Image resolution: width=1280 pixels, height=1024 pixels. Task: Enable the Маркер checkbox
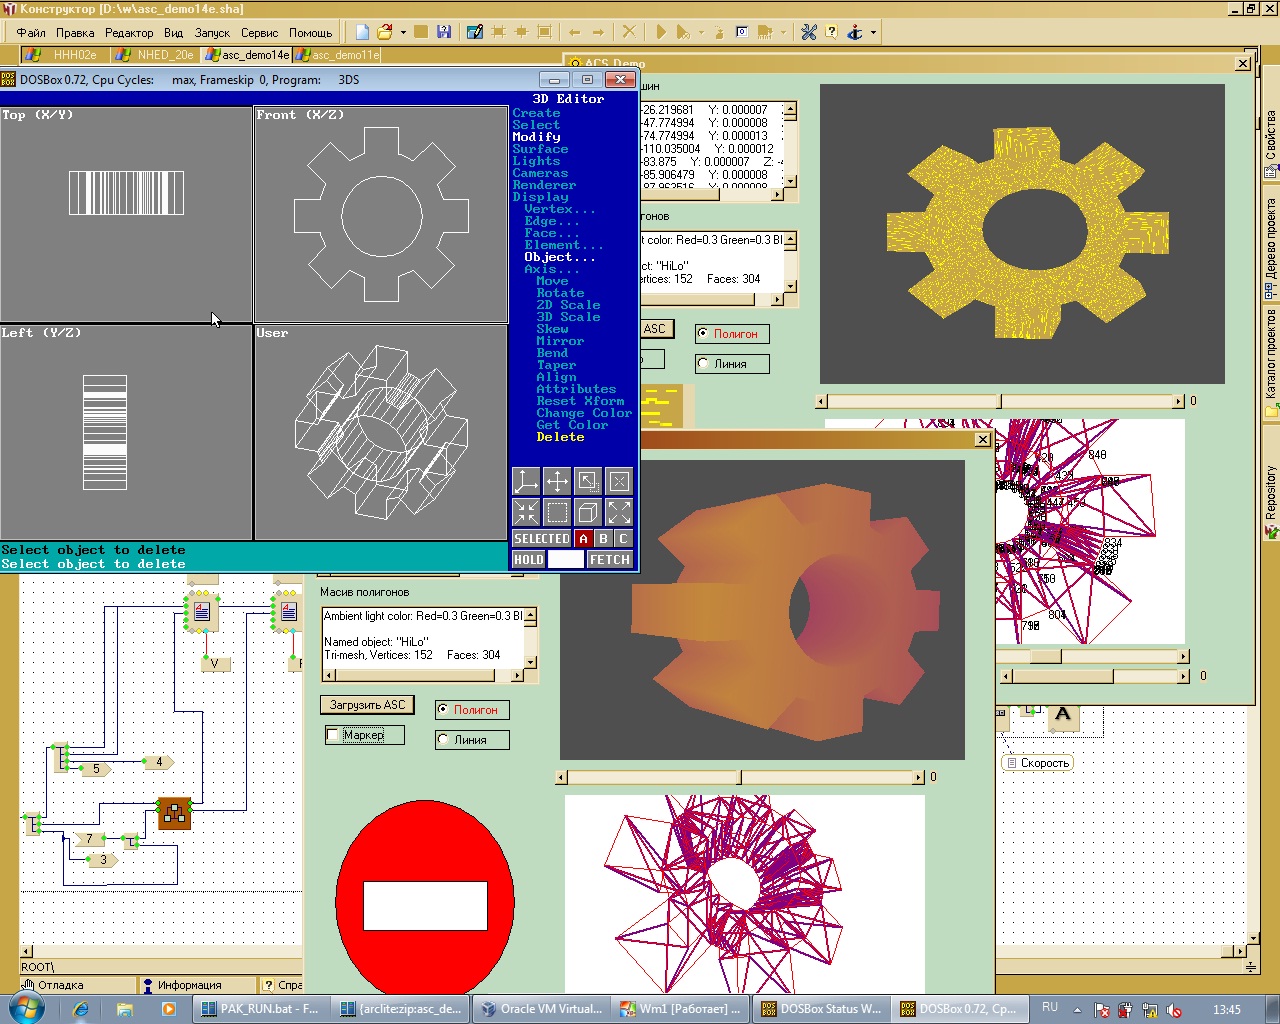pos(334,735)
